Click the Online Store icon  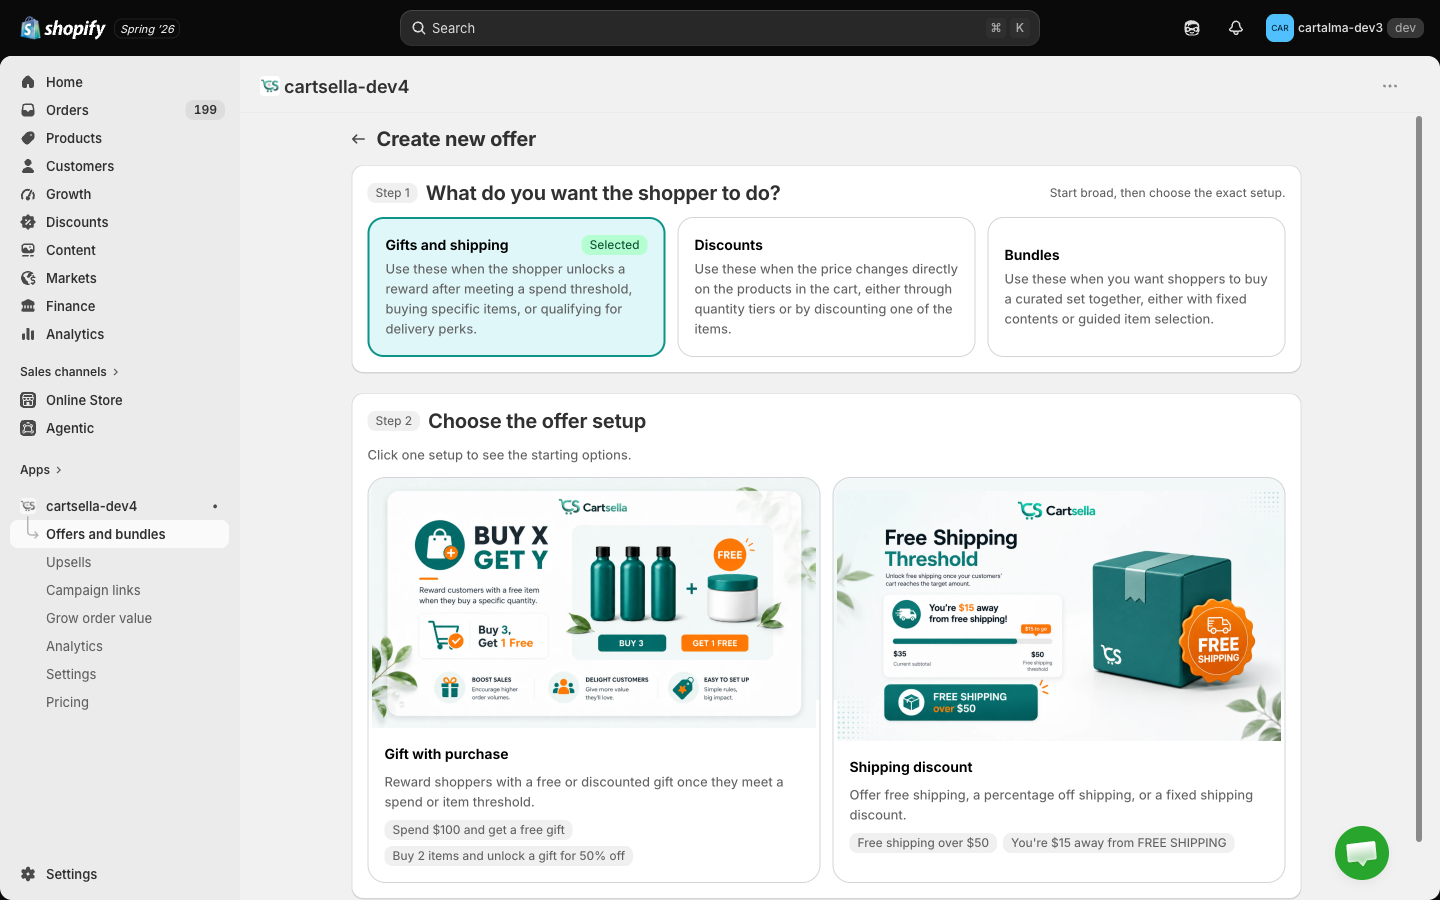tap(28, 400)
